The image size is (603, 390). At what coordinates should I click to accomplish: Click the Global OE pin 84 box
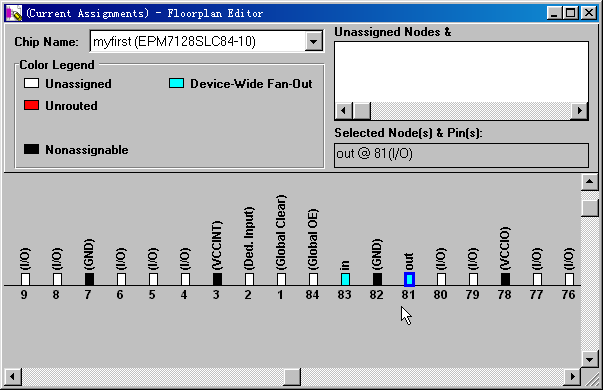coord(313,279)
